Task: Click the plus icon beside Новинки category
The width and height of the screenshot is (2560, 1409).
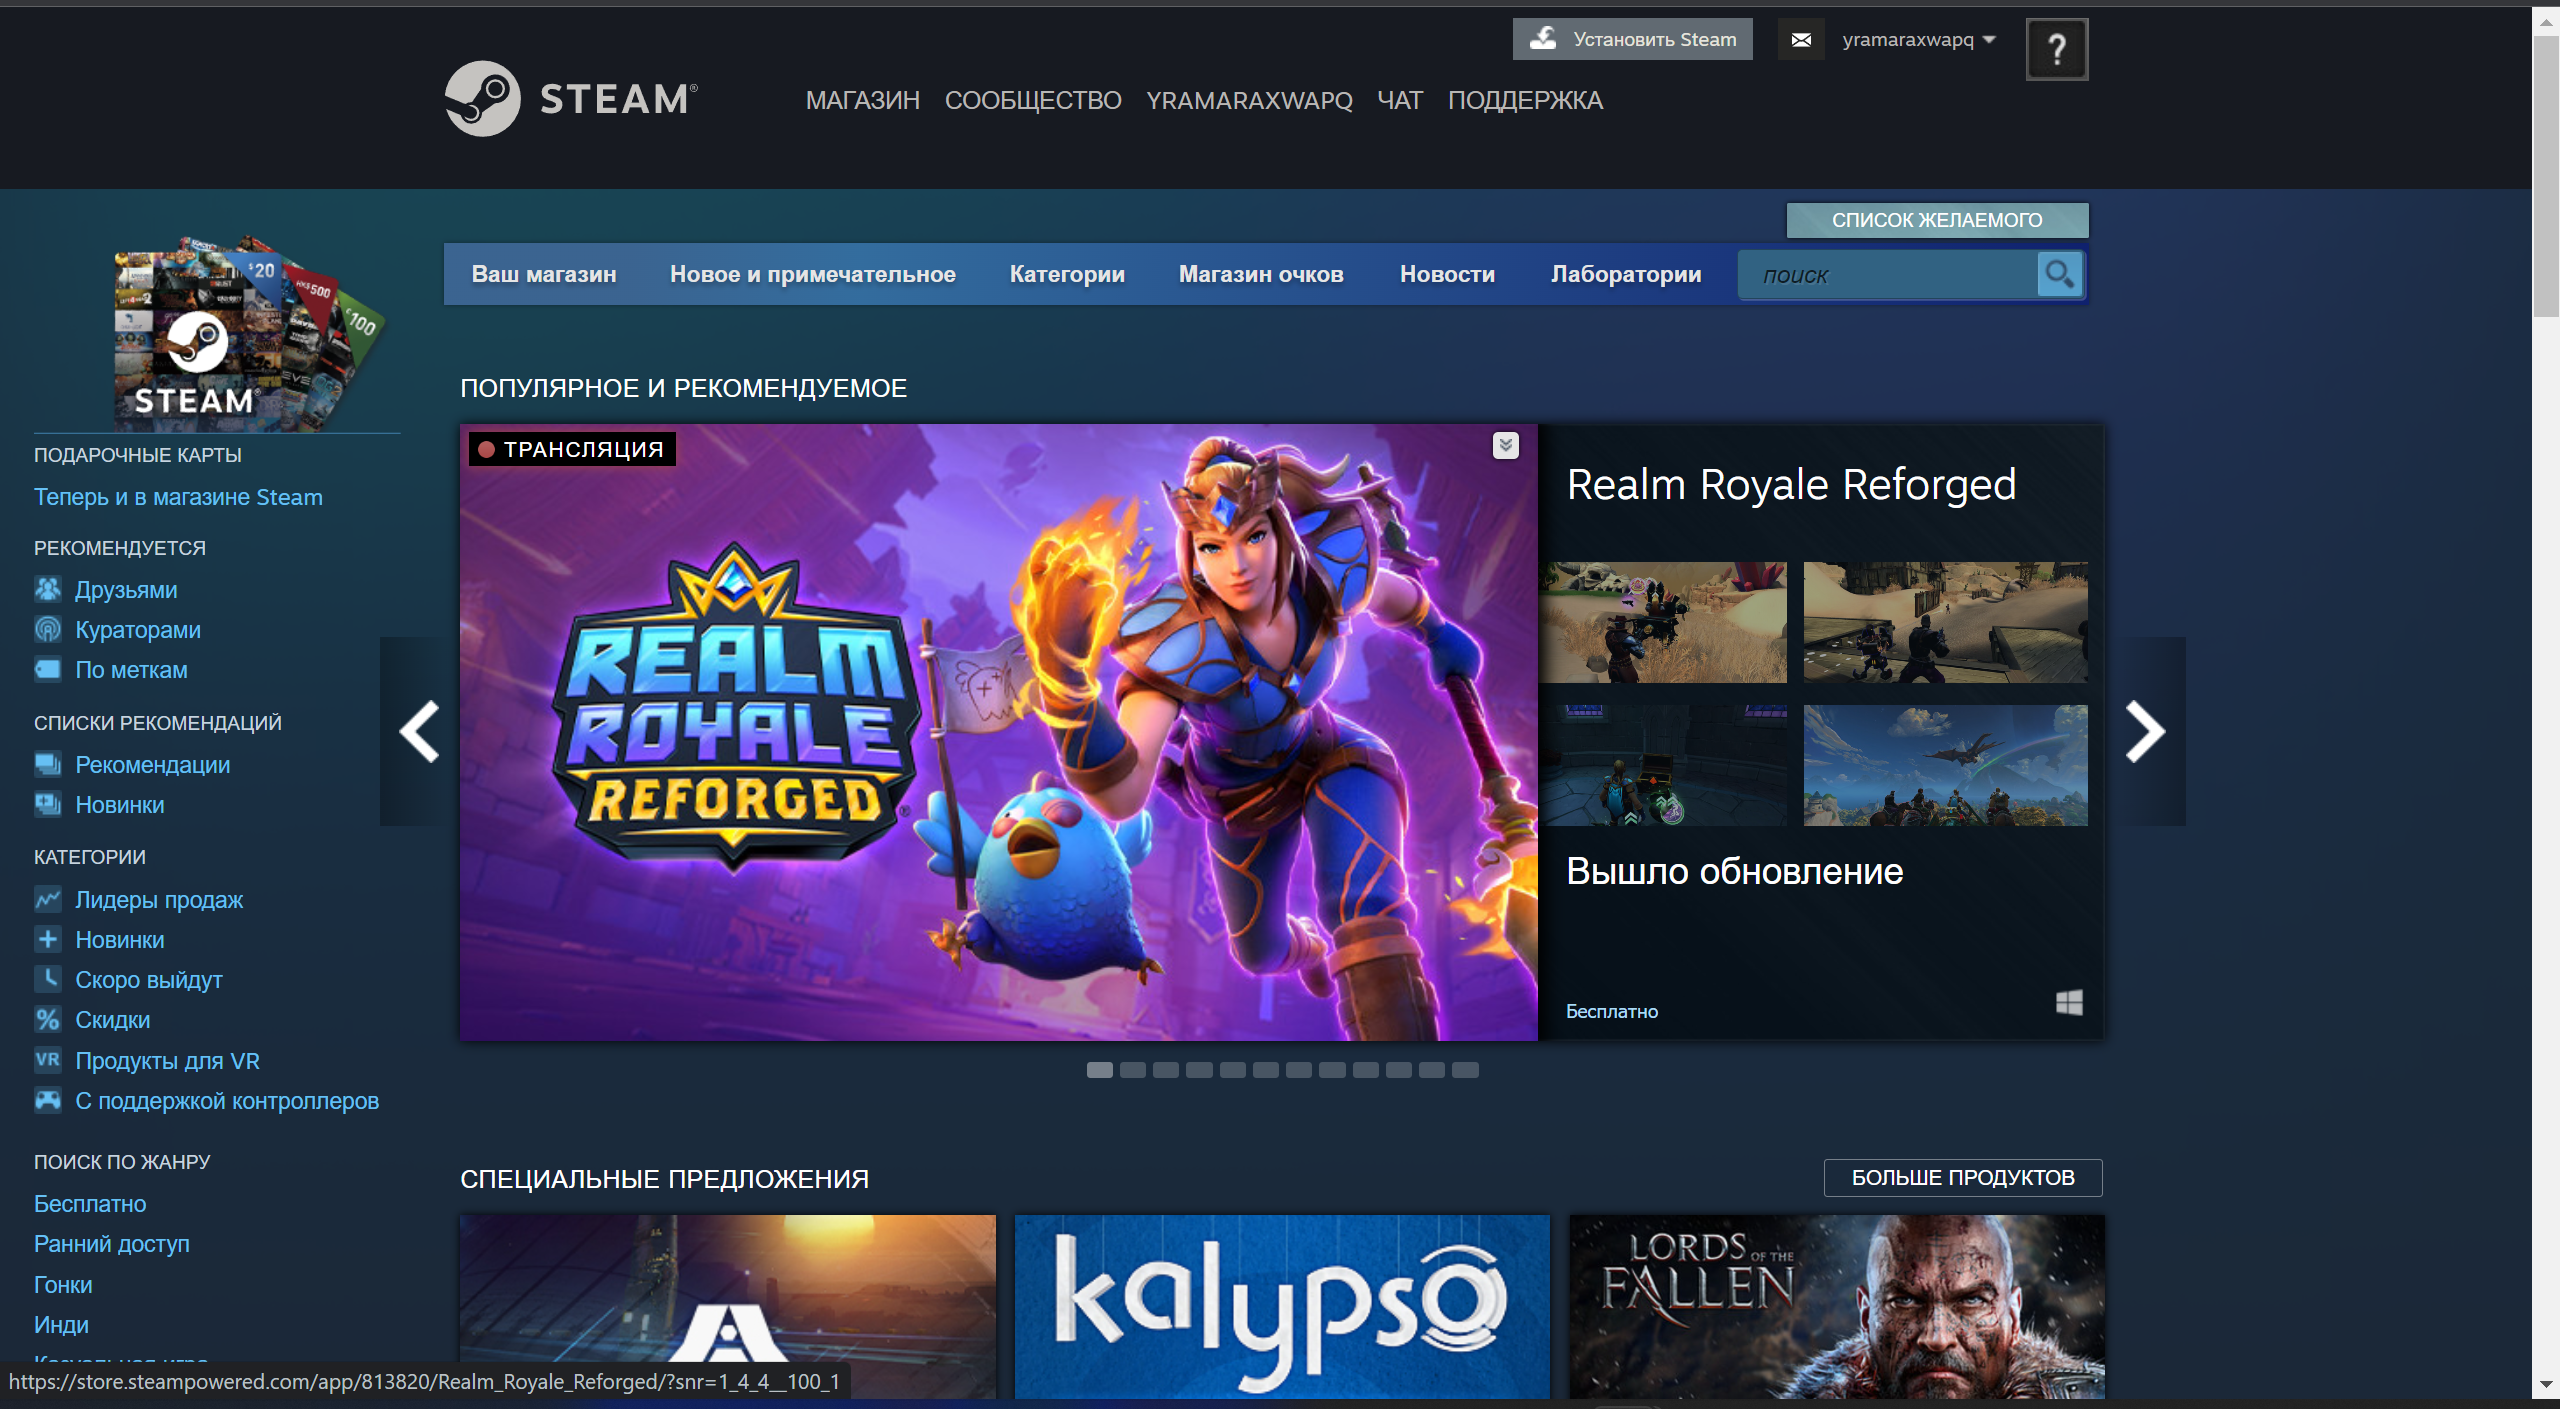Action: pos(48,939)
